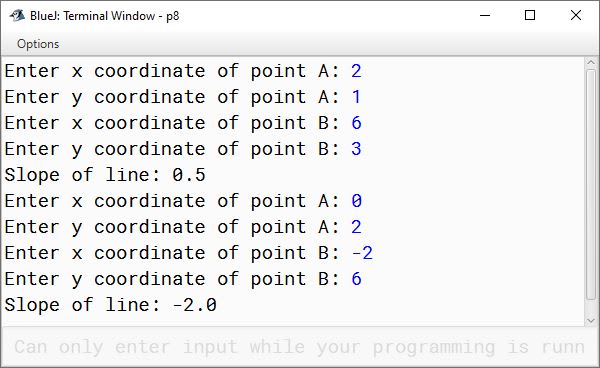Minimize the Terminal Window
Screen dimensions: 600x368
pyautogui.click(x=485, y=15)
